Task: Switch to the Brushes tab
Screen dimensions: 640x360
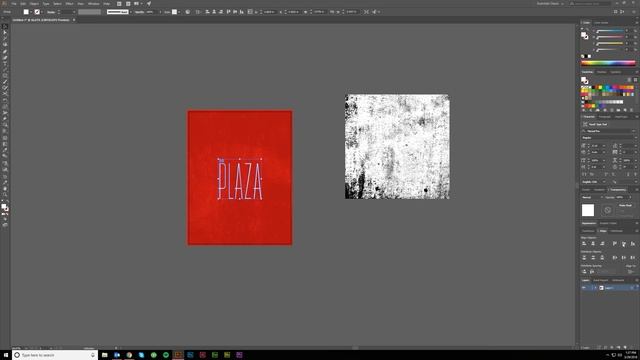Action: point(602,72)
